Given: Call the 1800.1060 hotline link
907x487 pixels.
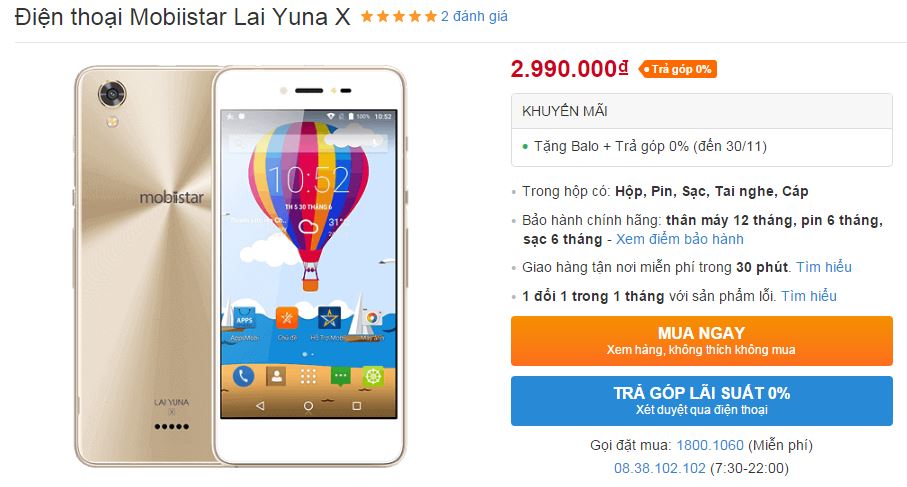Looking at the screenshot, I should pos(710,445).
